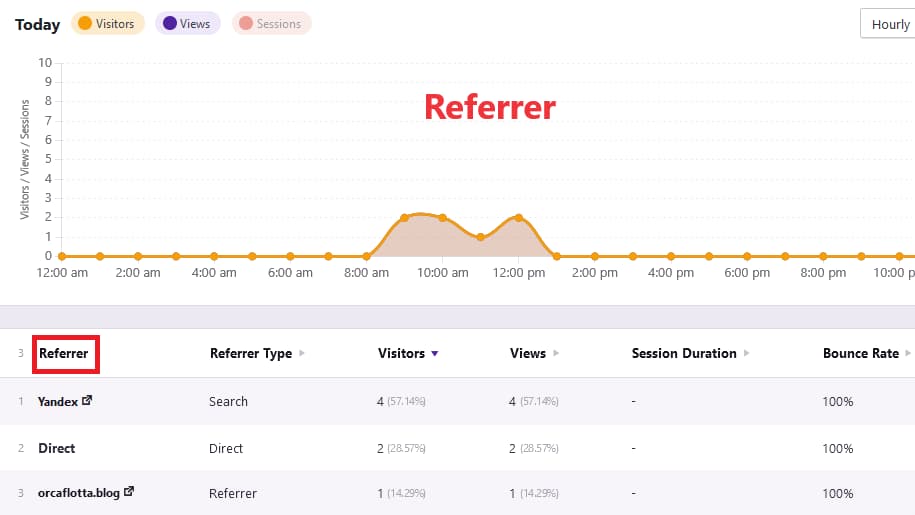Viewport: 915px width, 515px height.
Task: Click the Referrer Type sort arrow
Action: [302, 354]
